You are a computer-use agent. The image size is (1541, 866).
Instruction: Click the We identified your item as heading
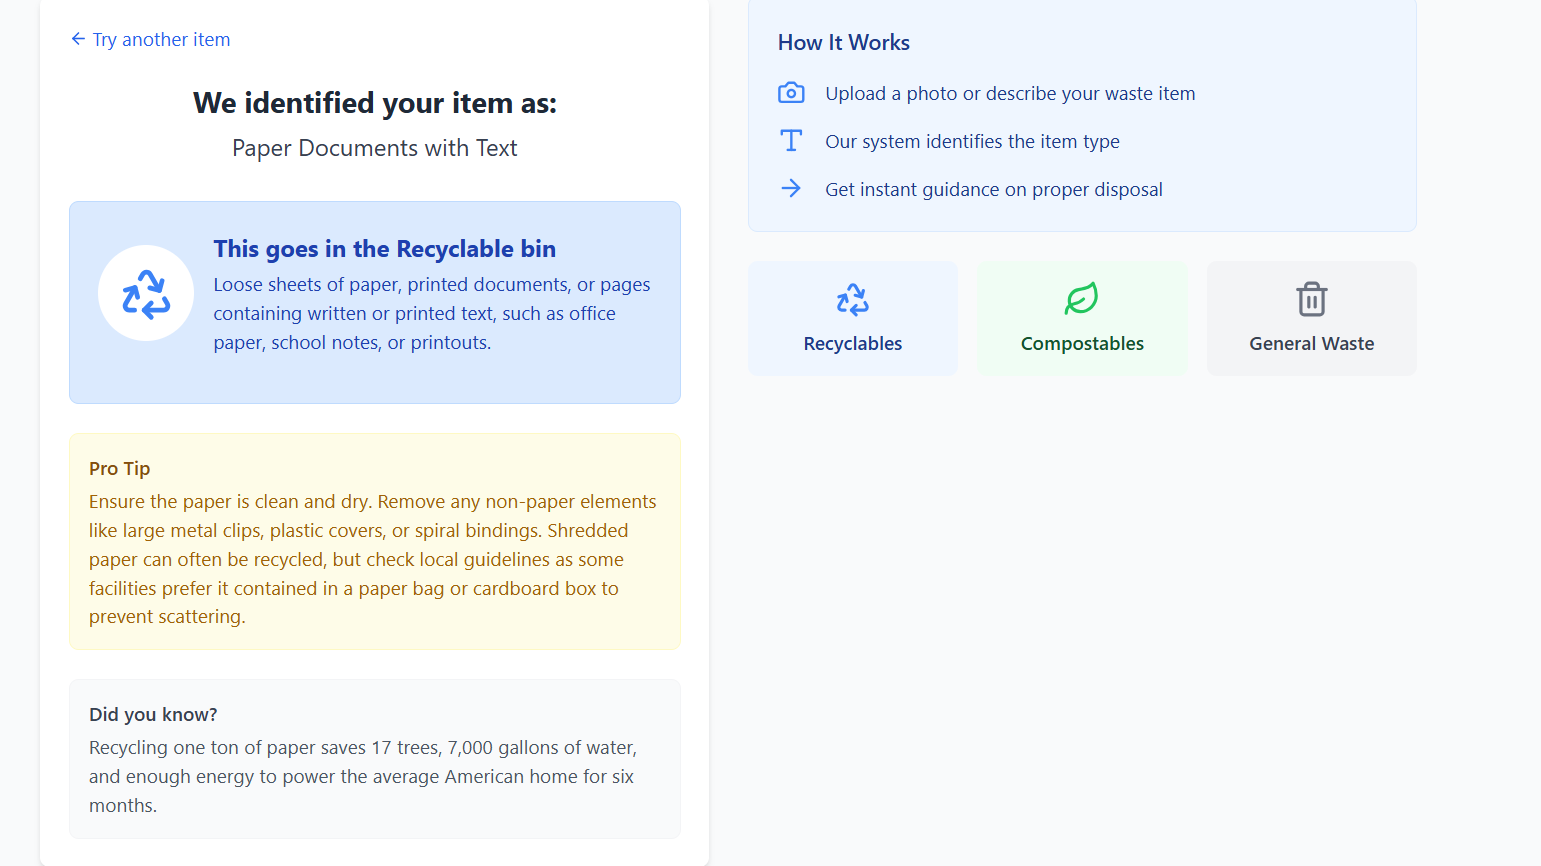375,103
